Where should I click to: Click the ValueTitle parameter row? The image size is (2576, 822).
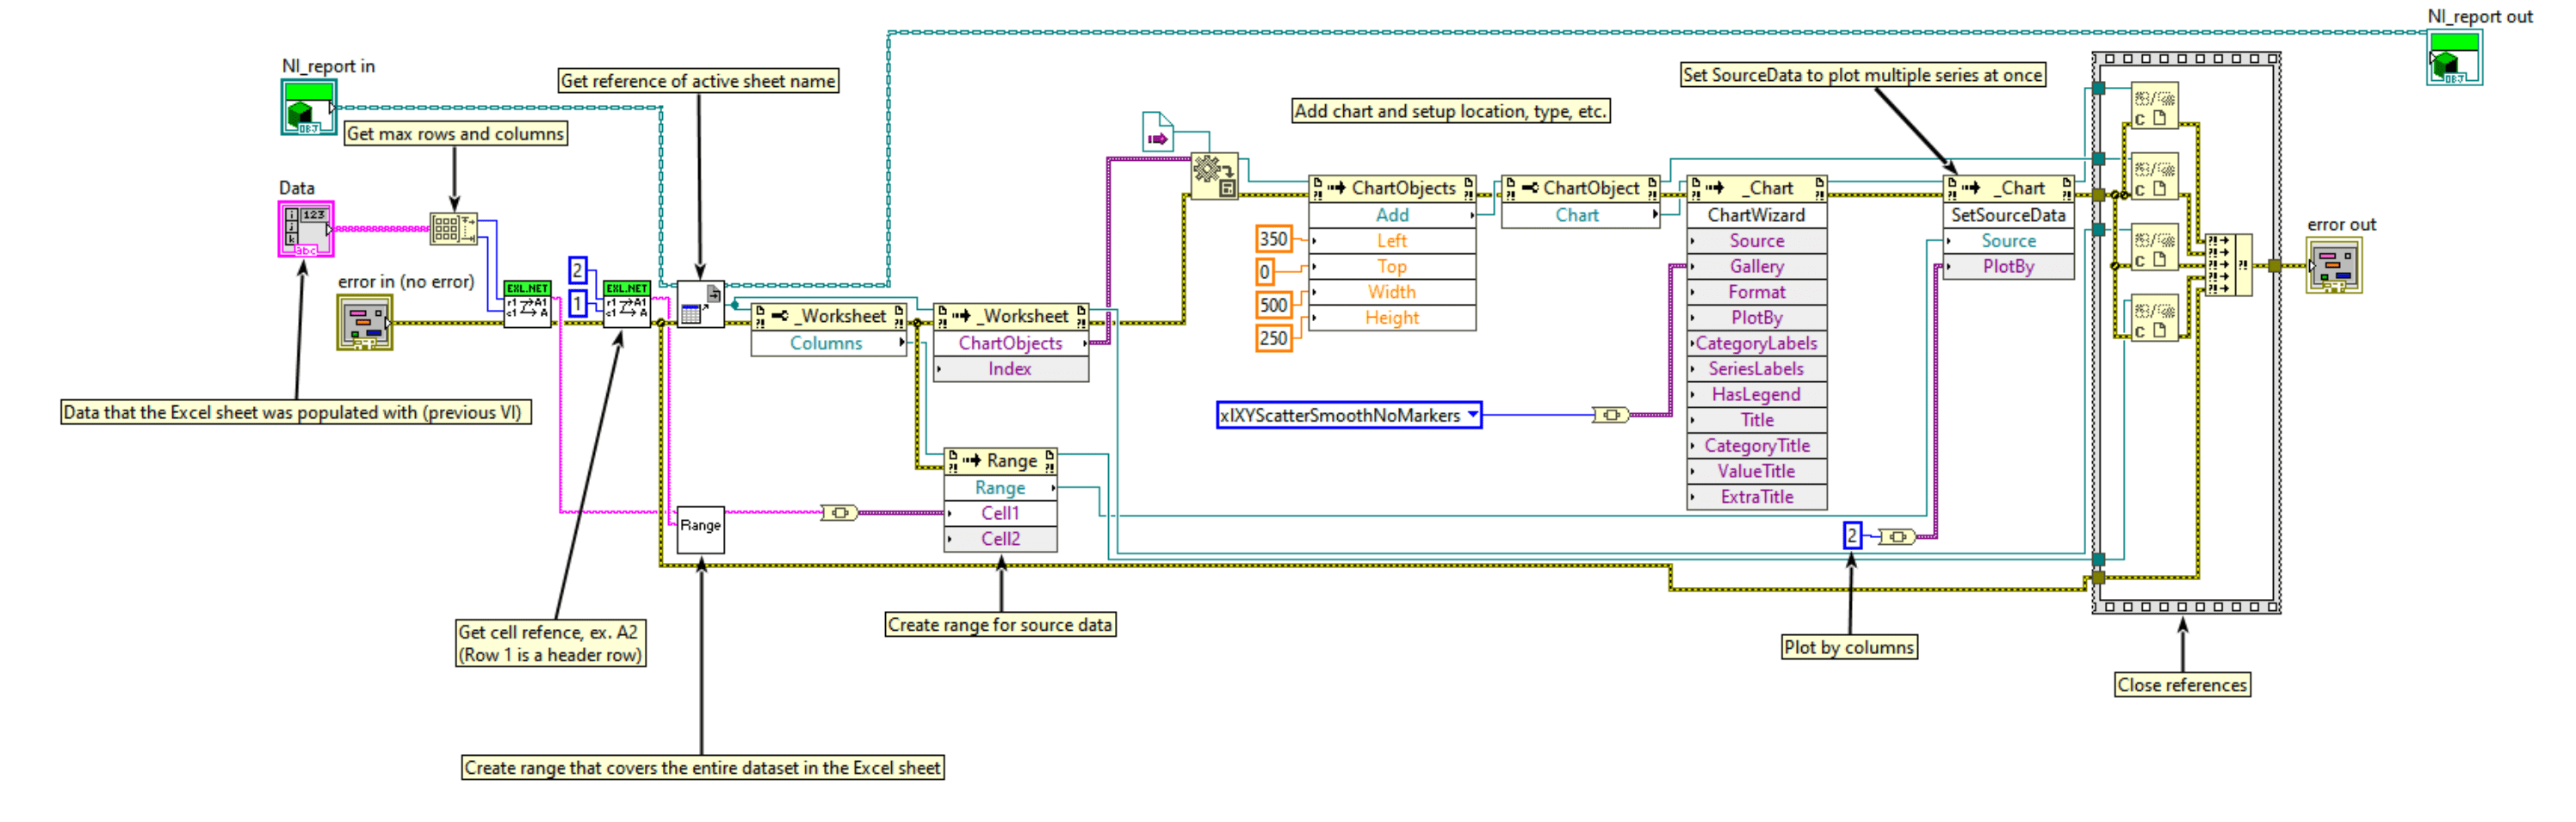[x=1756, y=472]
